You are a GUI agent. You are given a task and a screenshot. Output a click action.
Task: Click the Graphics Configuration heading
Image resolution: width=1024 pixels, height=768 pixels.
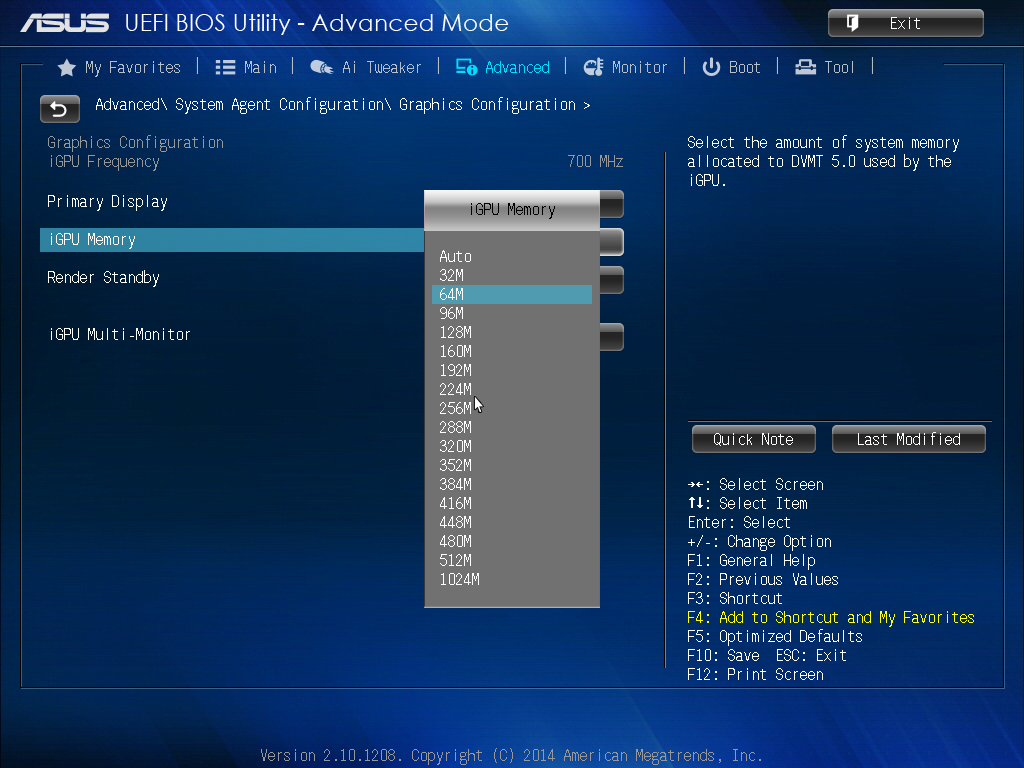(135, 142)
